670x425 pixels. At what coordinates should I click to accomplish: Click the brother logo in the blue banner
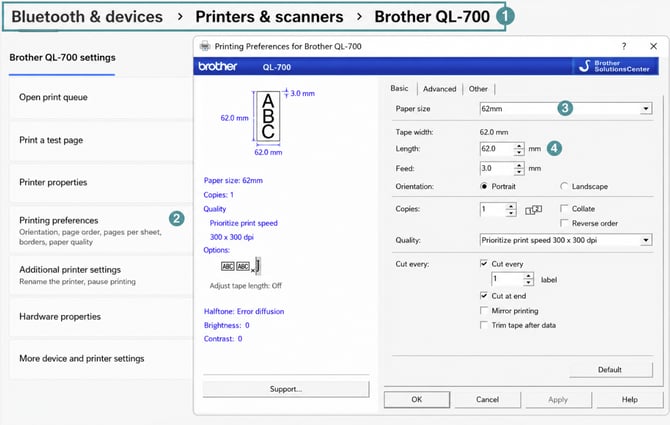pos(217,66)
